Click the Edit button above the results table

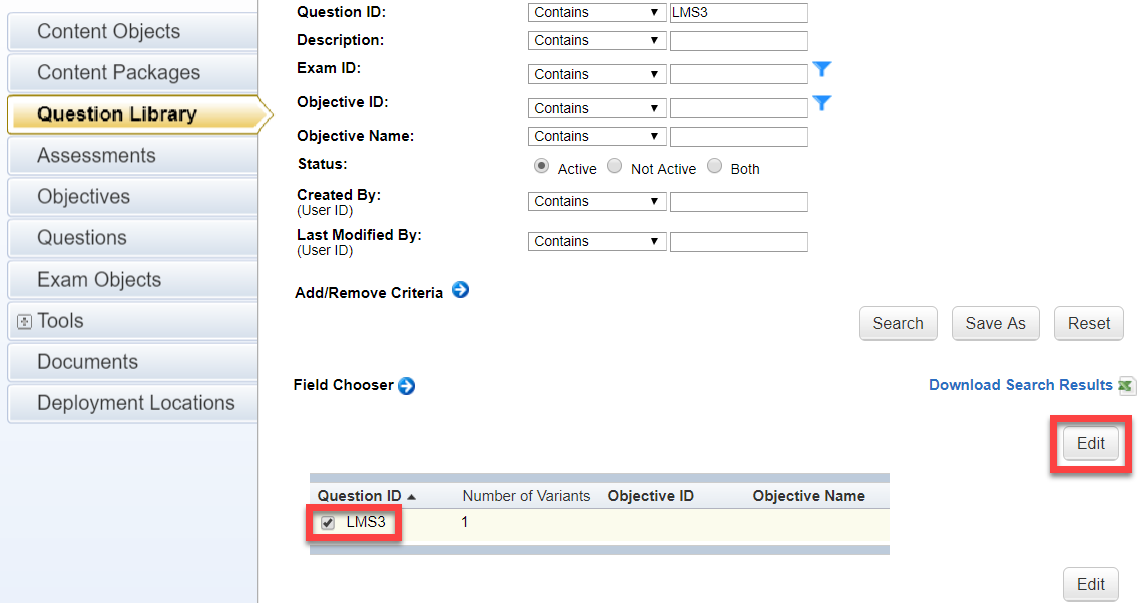pyautogui.click(x=1091, y=444)
